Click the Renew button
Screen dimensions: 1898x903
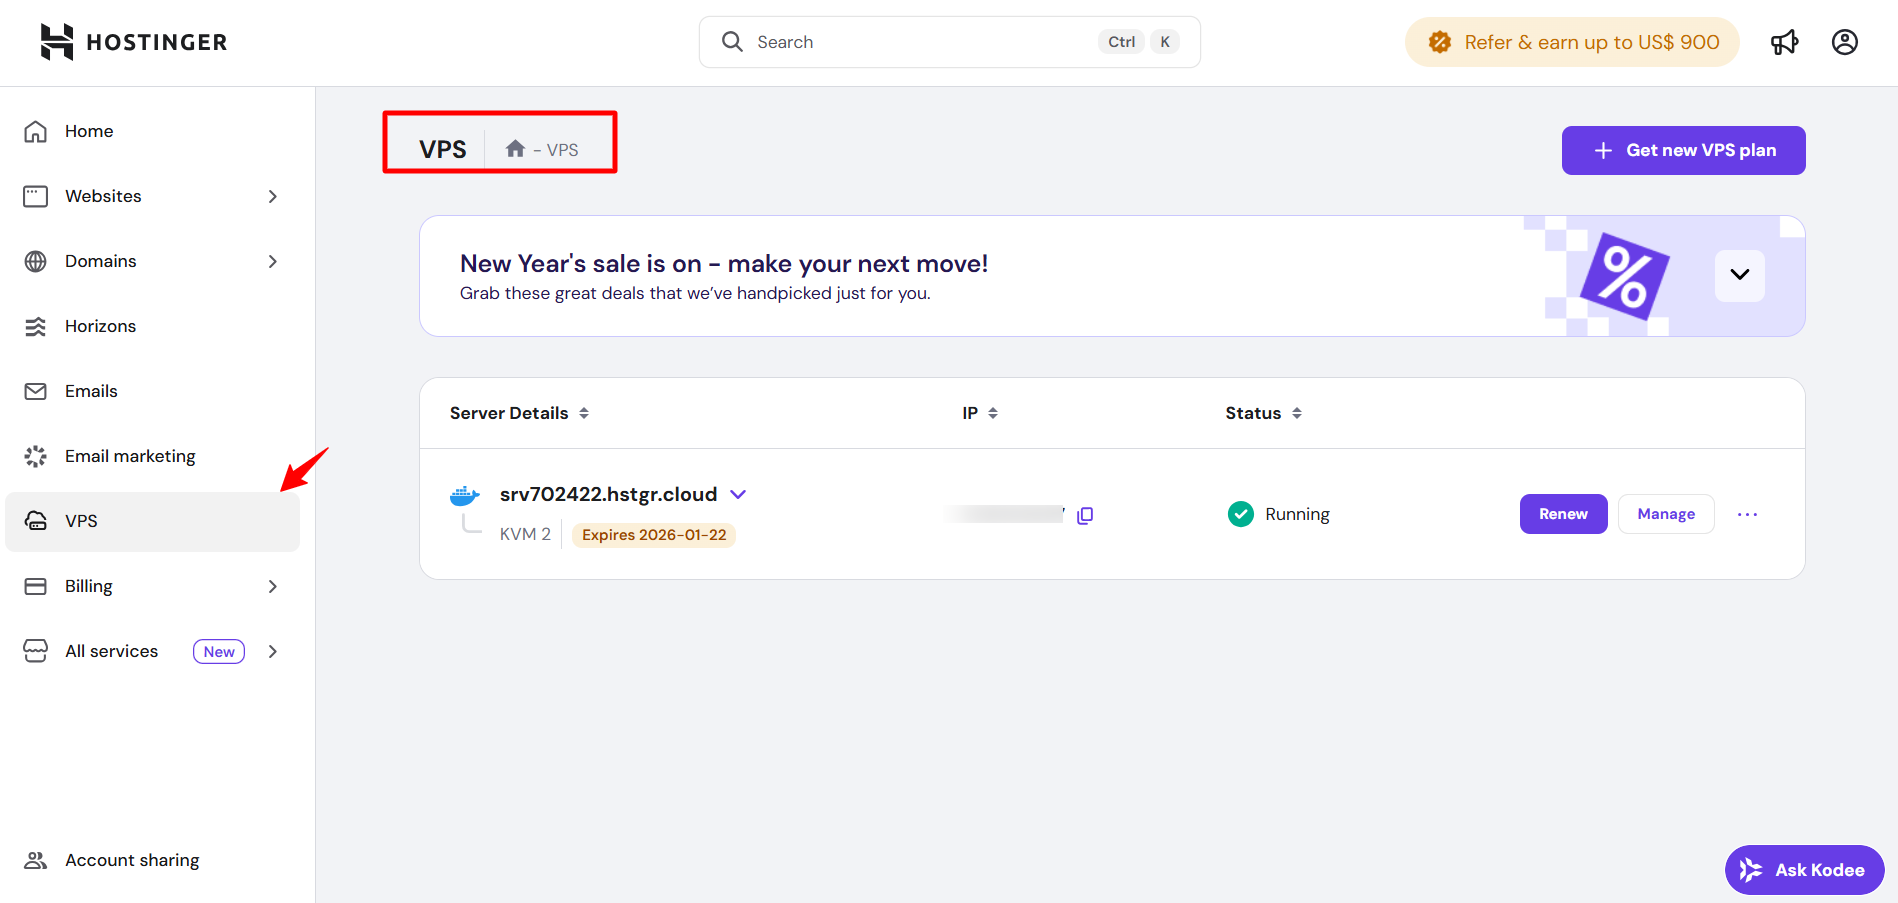click(1563, 514)
